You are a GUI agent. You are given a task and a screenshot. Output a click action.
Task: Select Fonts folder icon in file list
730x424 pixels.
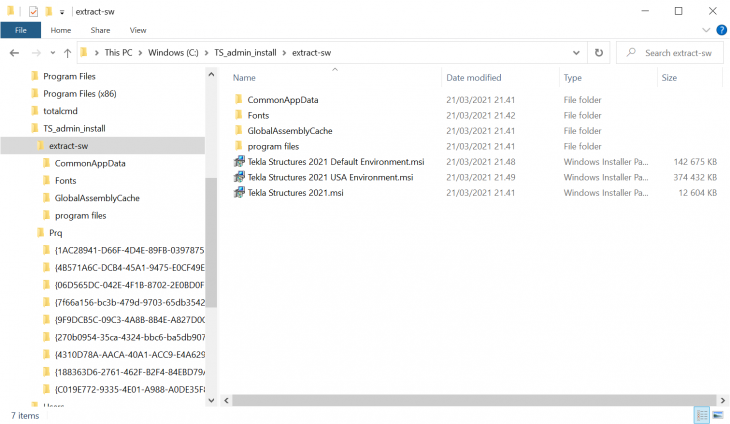pyautogui.click(x=239, y=115)
